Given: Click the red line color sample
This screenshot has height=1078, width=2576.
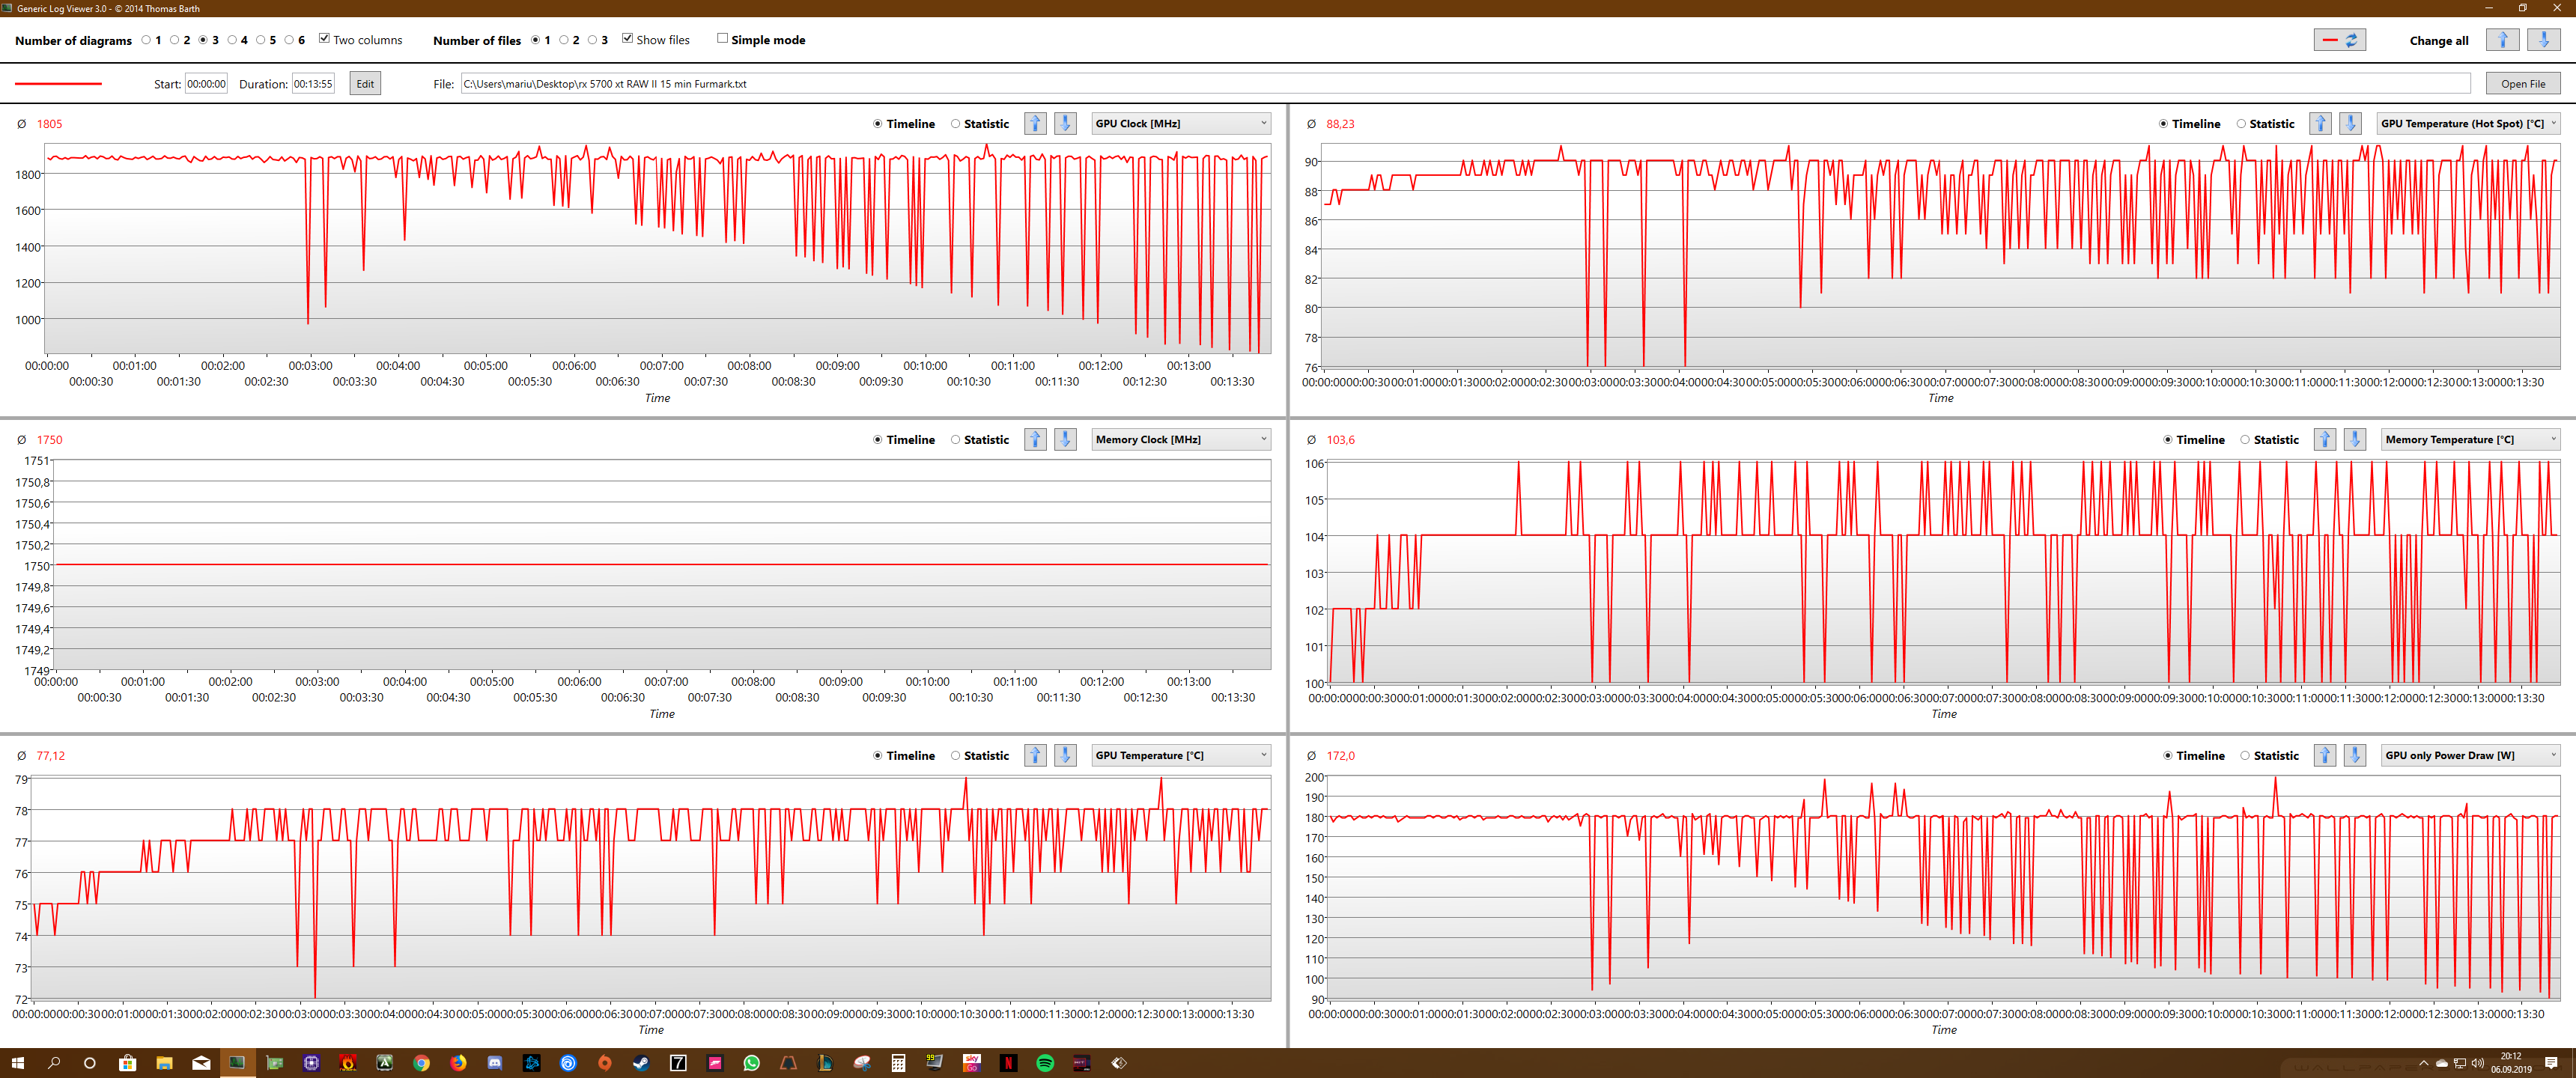Looking at the screenshot, I should tap(58, 84).
